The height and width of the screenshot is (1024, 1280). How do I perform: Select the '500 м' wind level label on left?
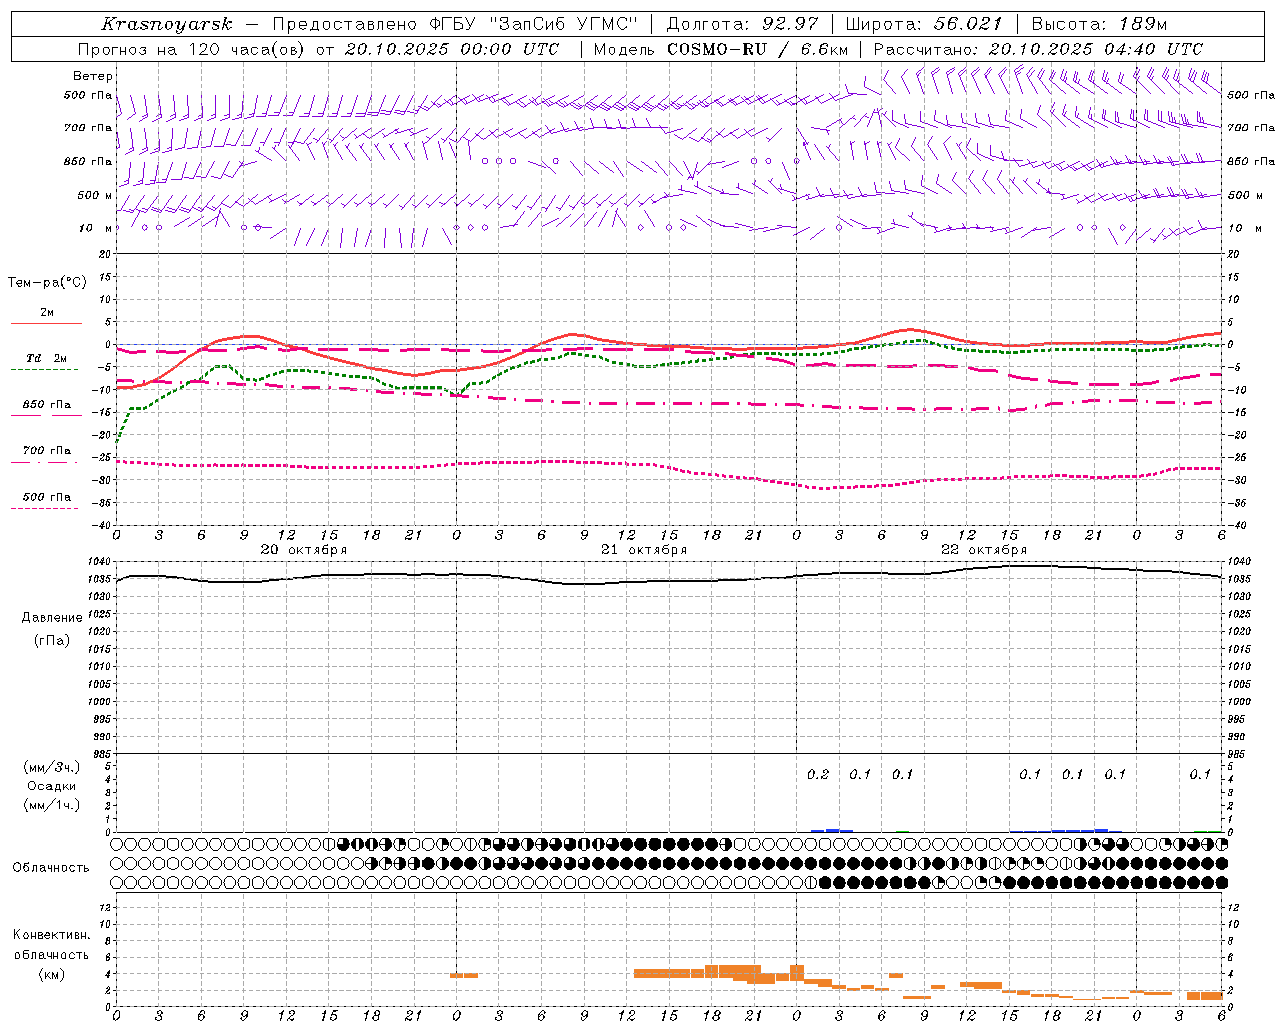click(95, 195)
